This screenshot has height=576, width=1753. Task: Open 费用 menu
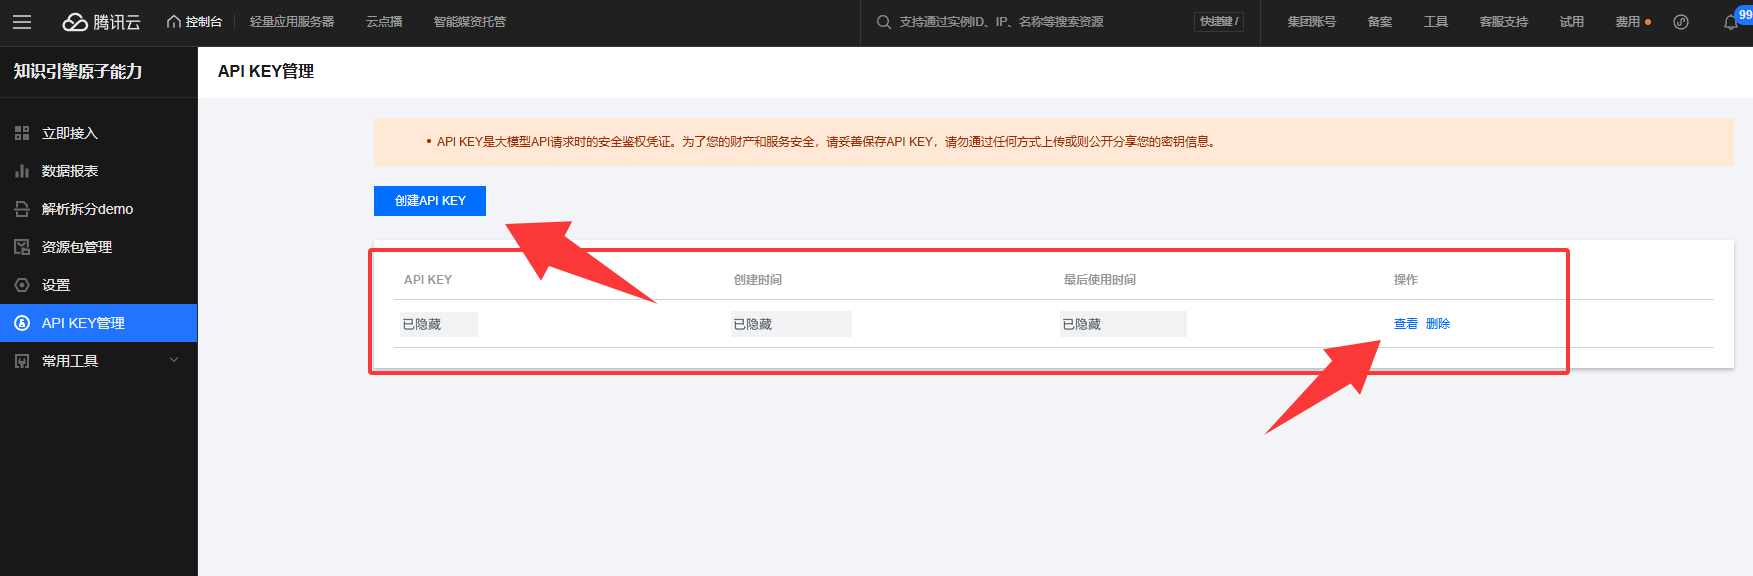(1628, 22)
